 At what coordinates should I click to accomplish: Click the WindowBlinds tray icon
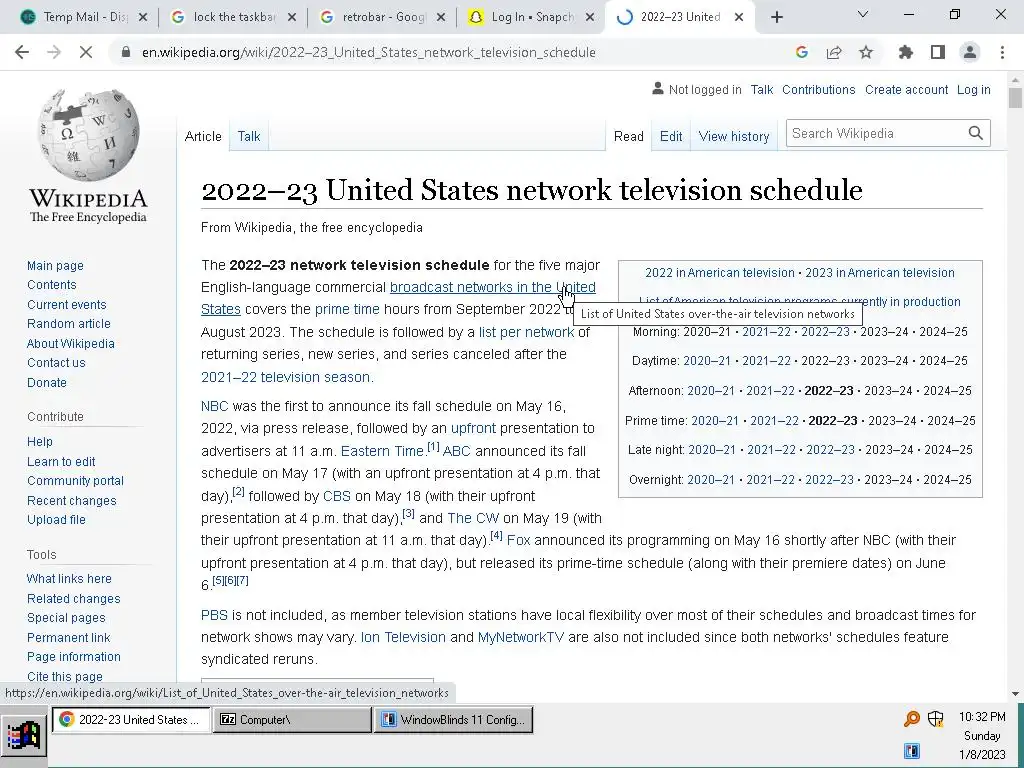[912, 751]
